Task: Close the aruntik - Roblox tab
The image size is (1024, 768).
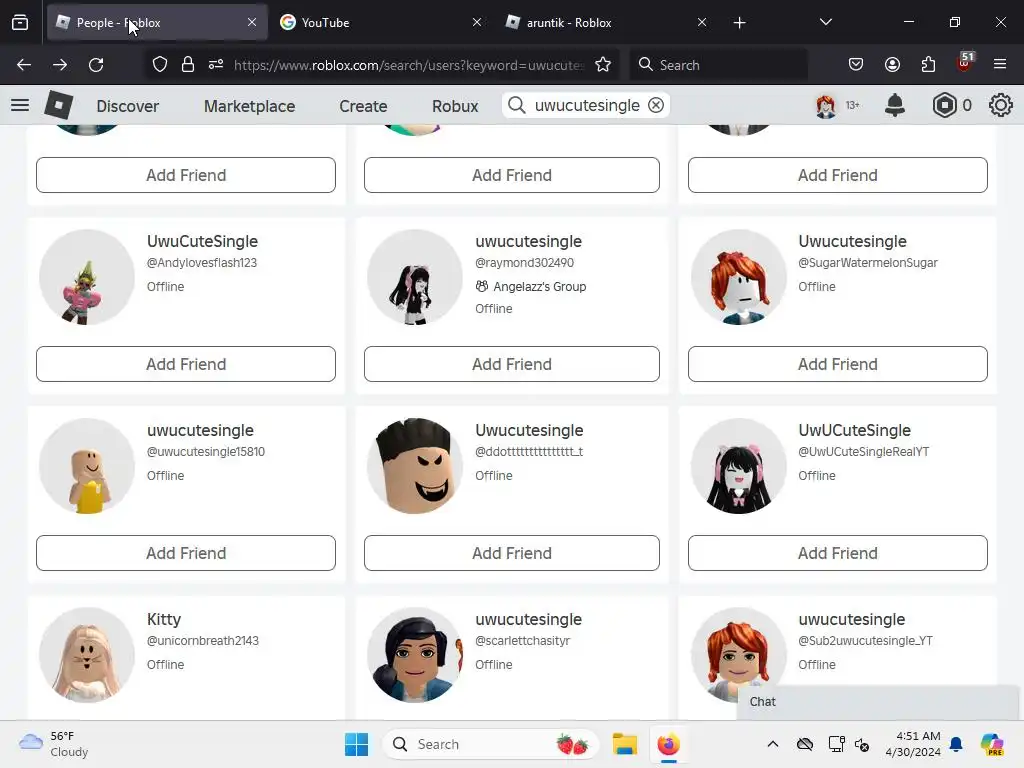Action: coord(702,22)
